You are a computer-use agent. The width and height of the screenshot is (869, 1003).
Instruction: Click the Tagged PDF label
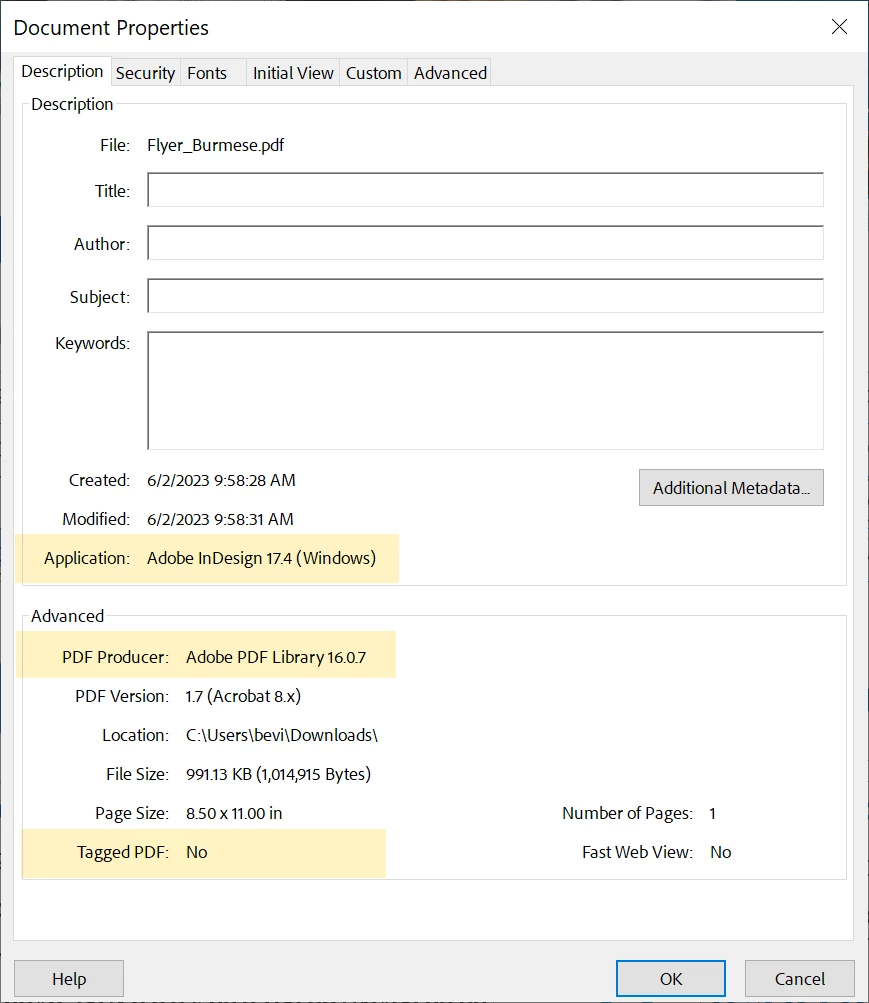[123, 853]
